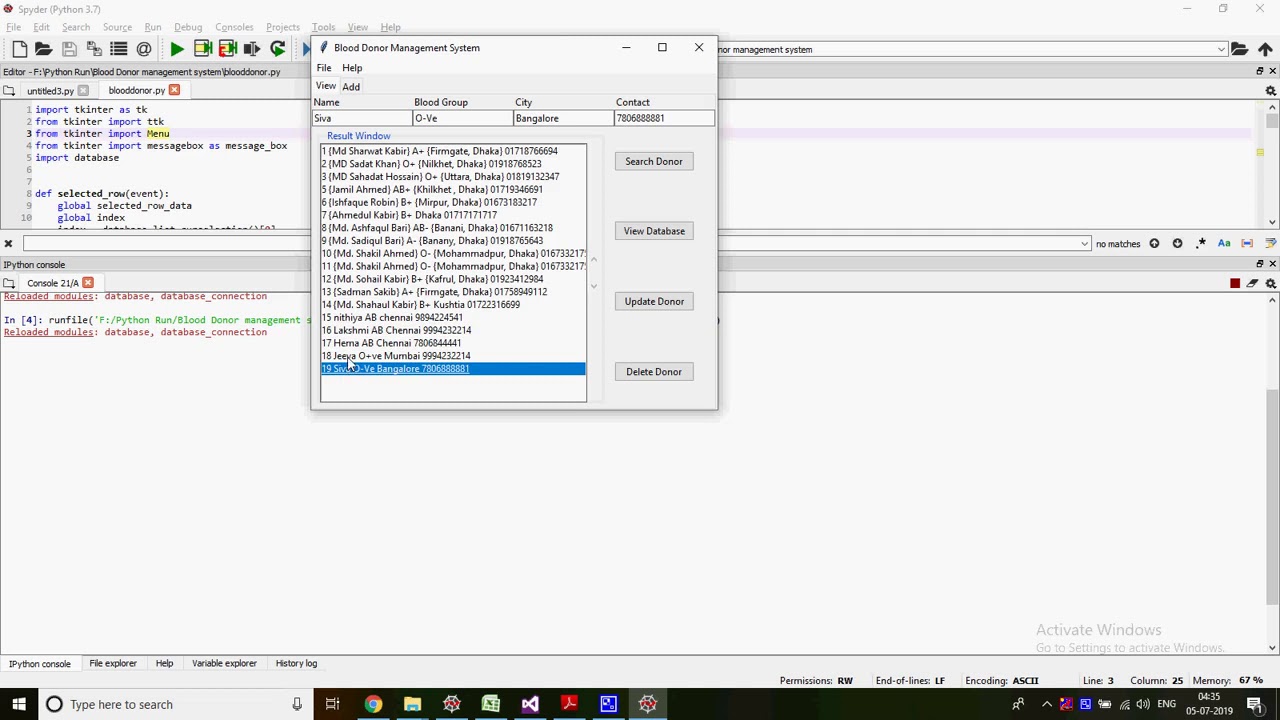This screenshot has width=1280, height=720.
Task: Close untitled3.py tab with its X icon
Action: click(83, 91)
